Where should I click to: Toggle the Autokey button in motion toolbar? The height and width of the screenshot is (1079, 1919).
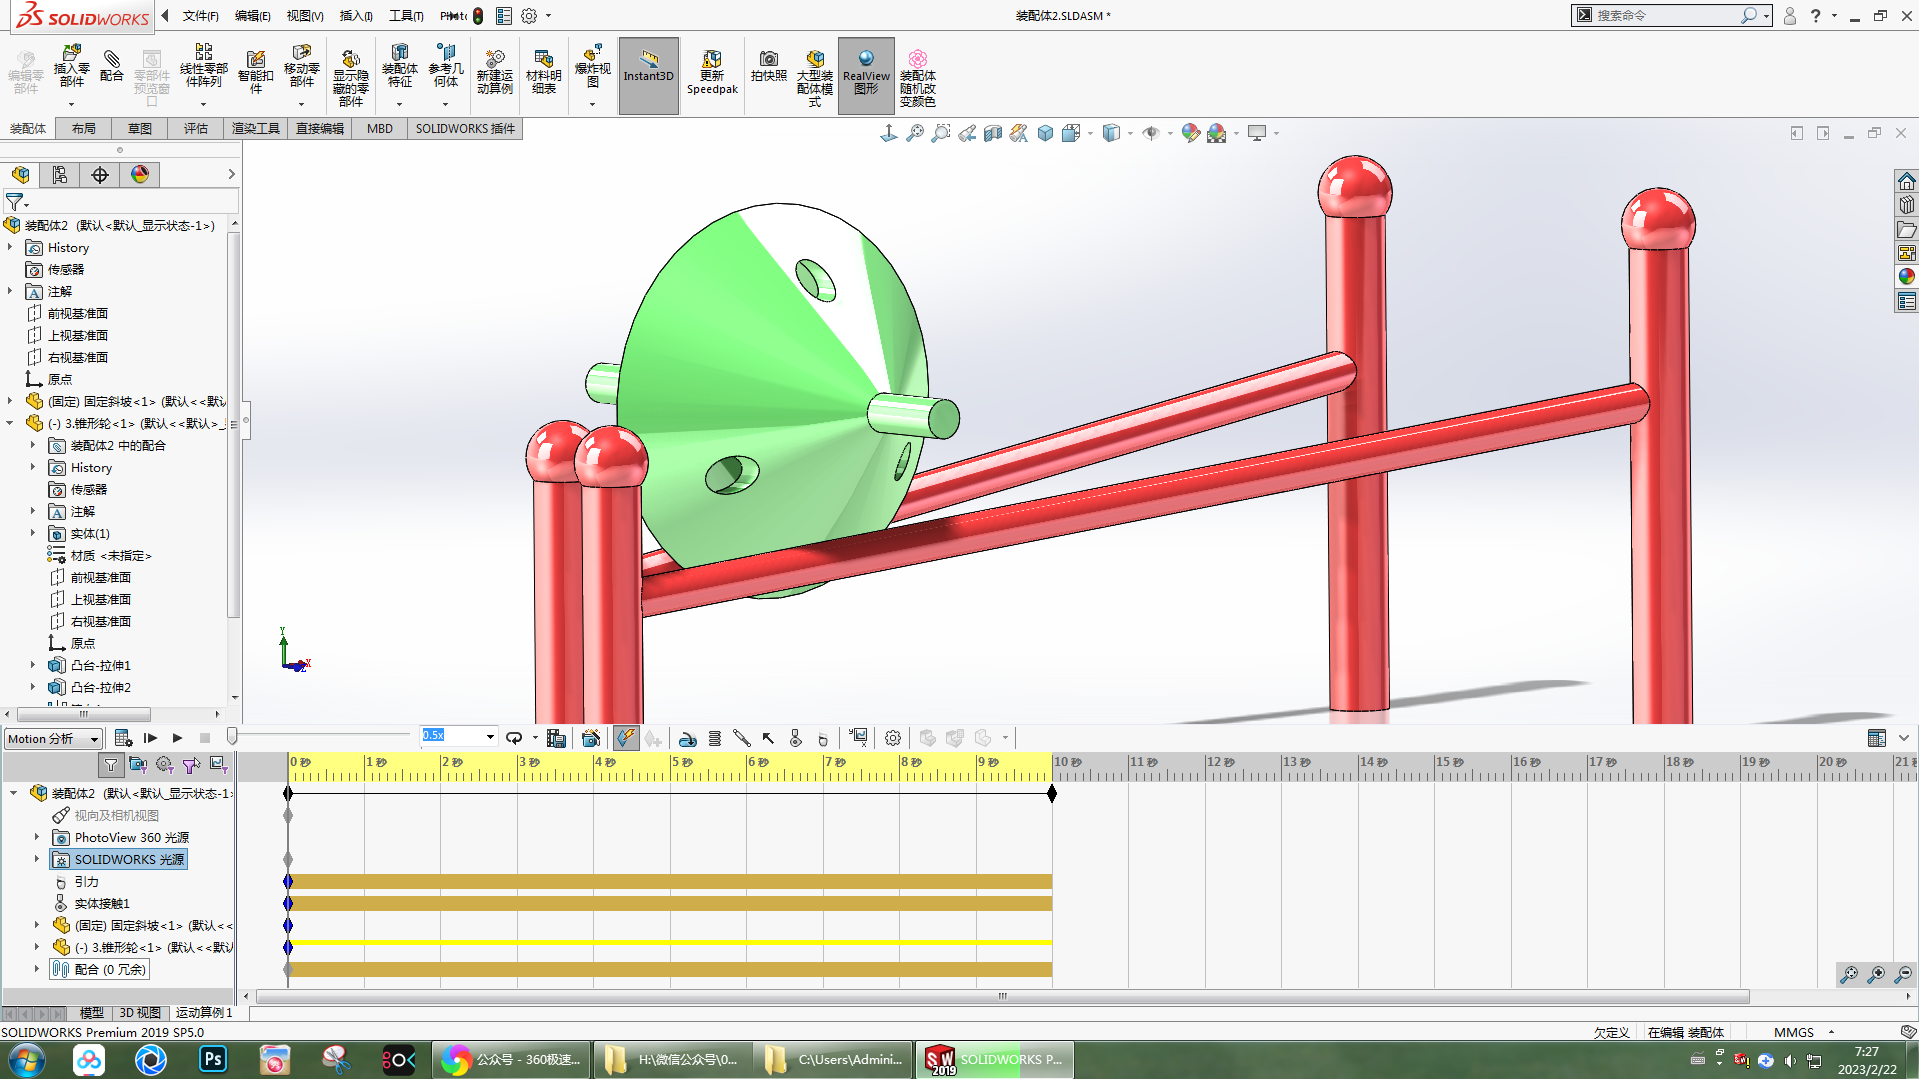click(x=625, y=738)
